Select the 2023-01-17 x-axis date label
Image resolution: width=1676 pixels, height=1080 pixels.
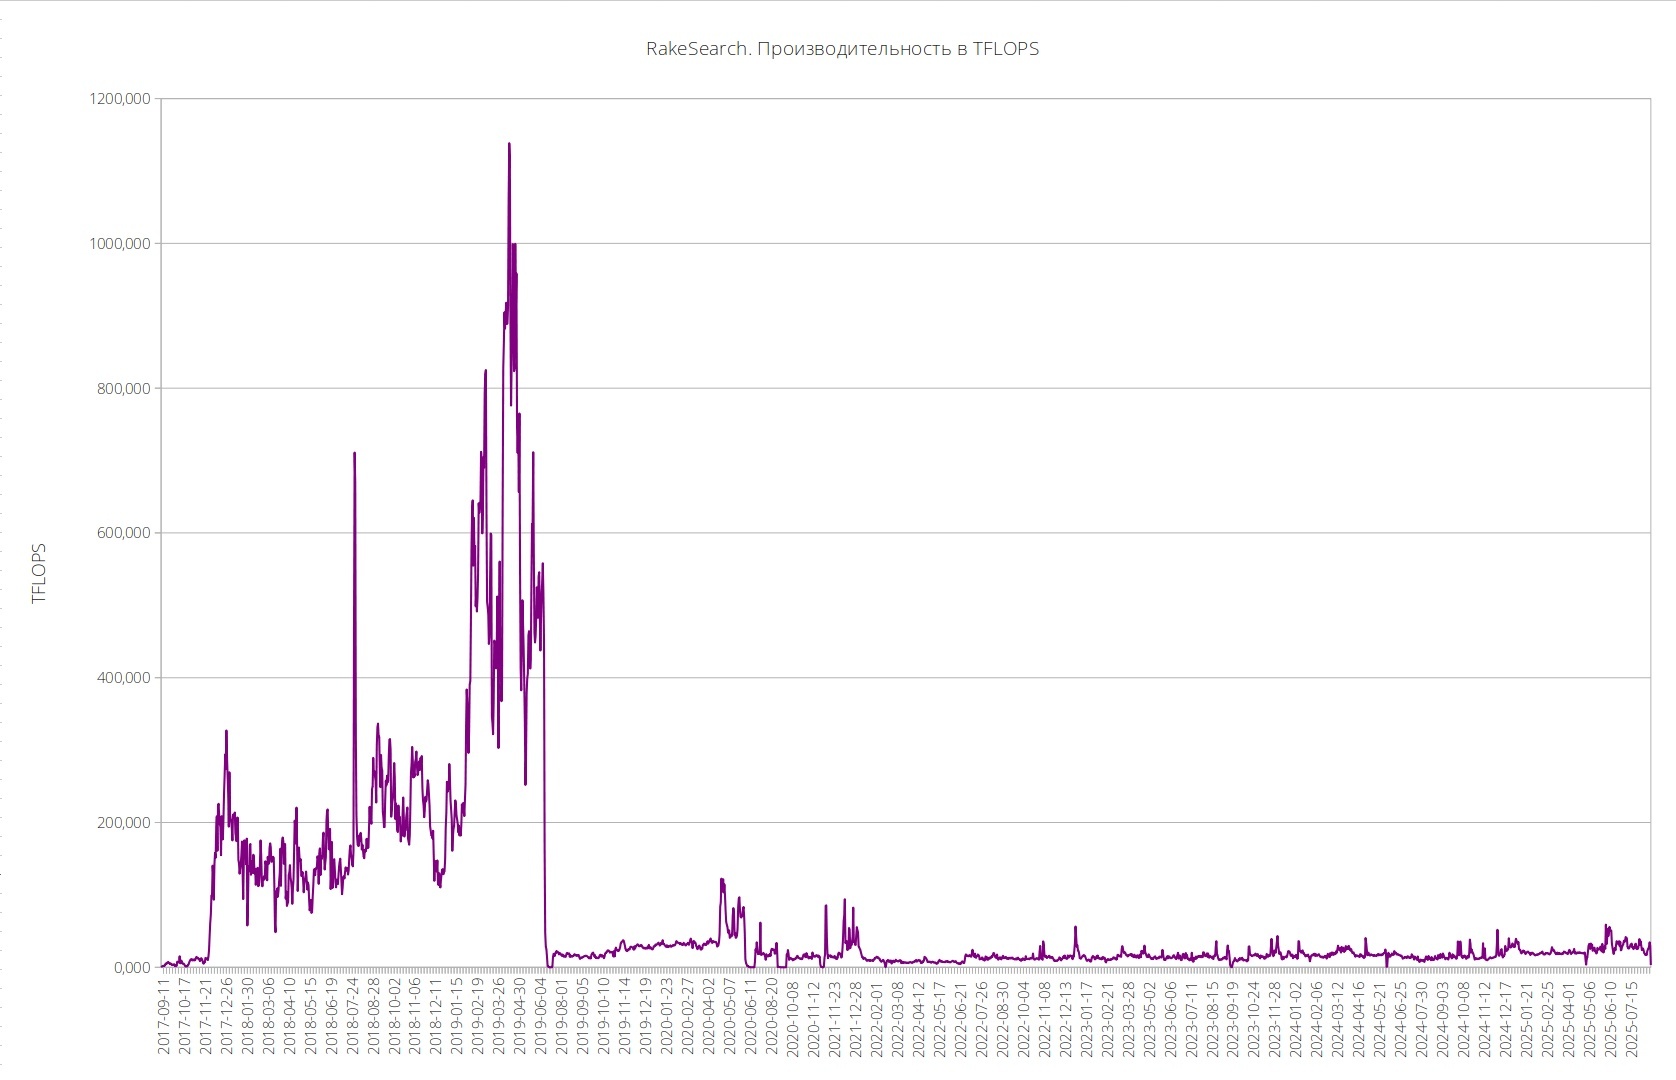[1087, 1017]
